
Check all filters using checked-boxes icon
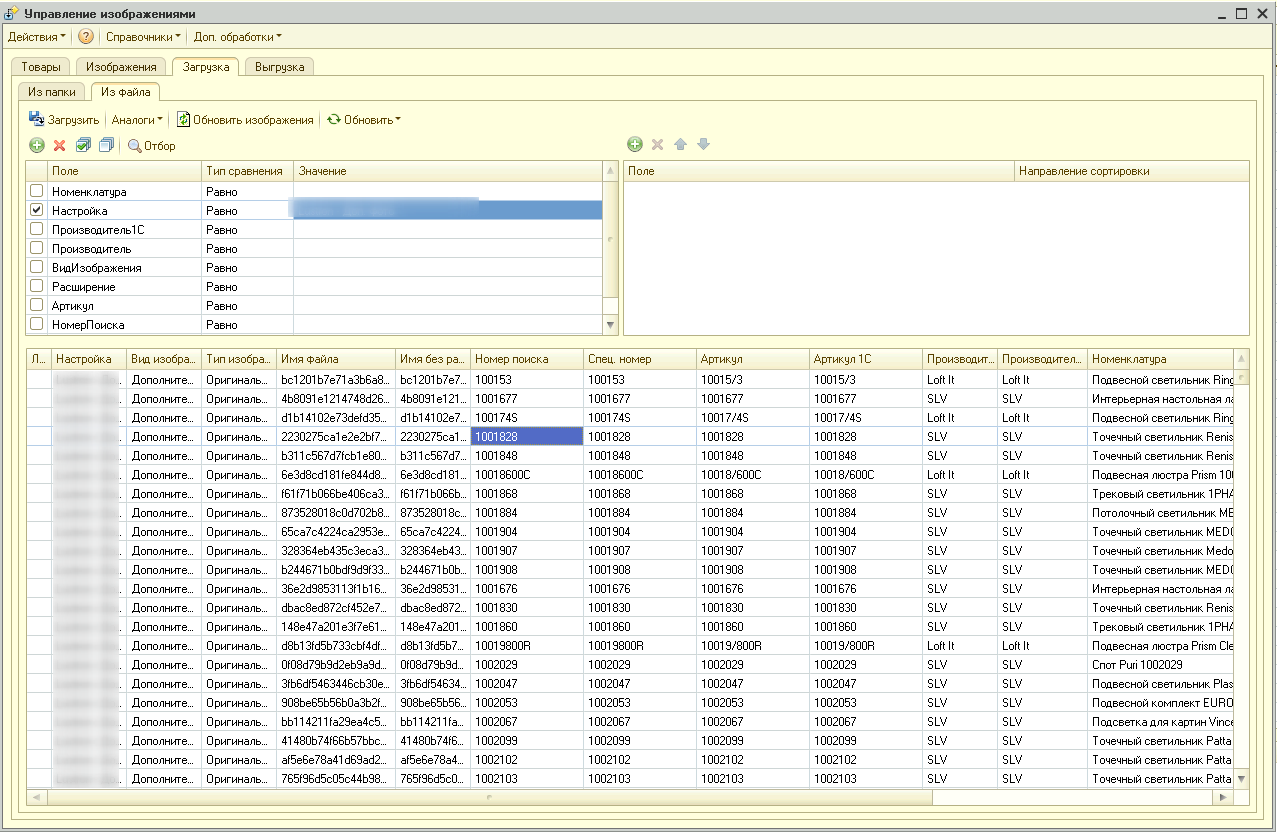click(83, 146)
